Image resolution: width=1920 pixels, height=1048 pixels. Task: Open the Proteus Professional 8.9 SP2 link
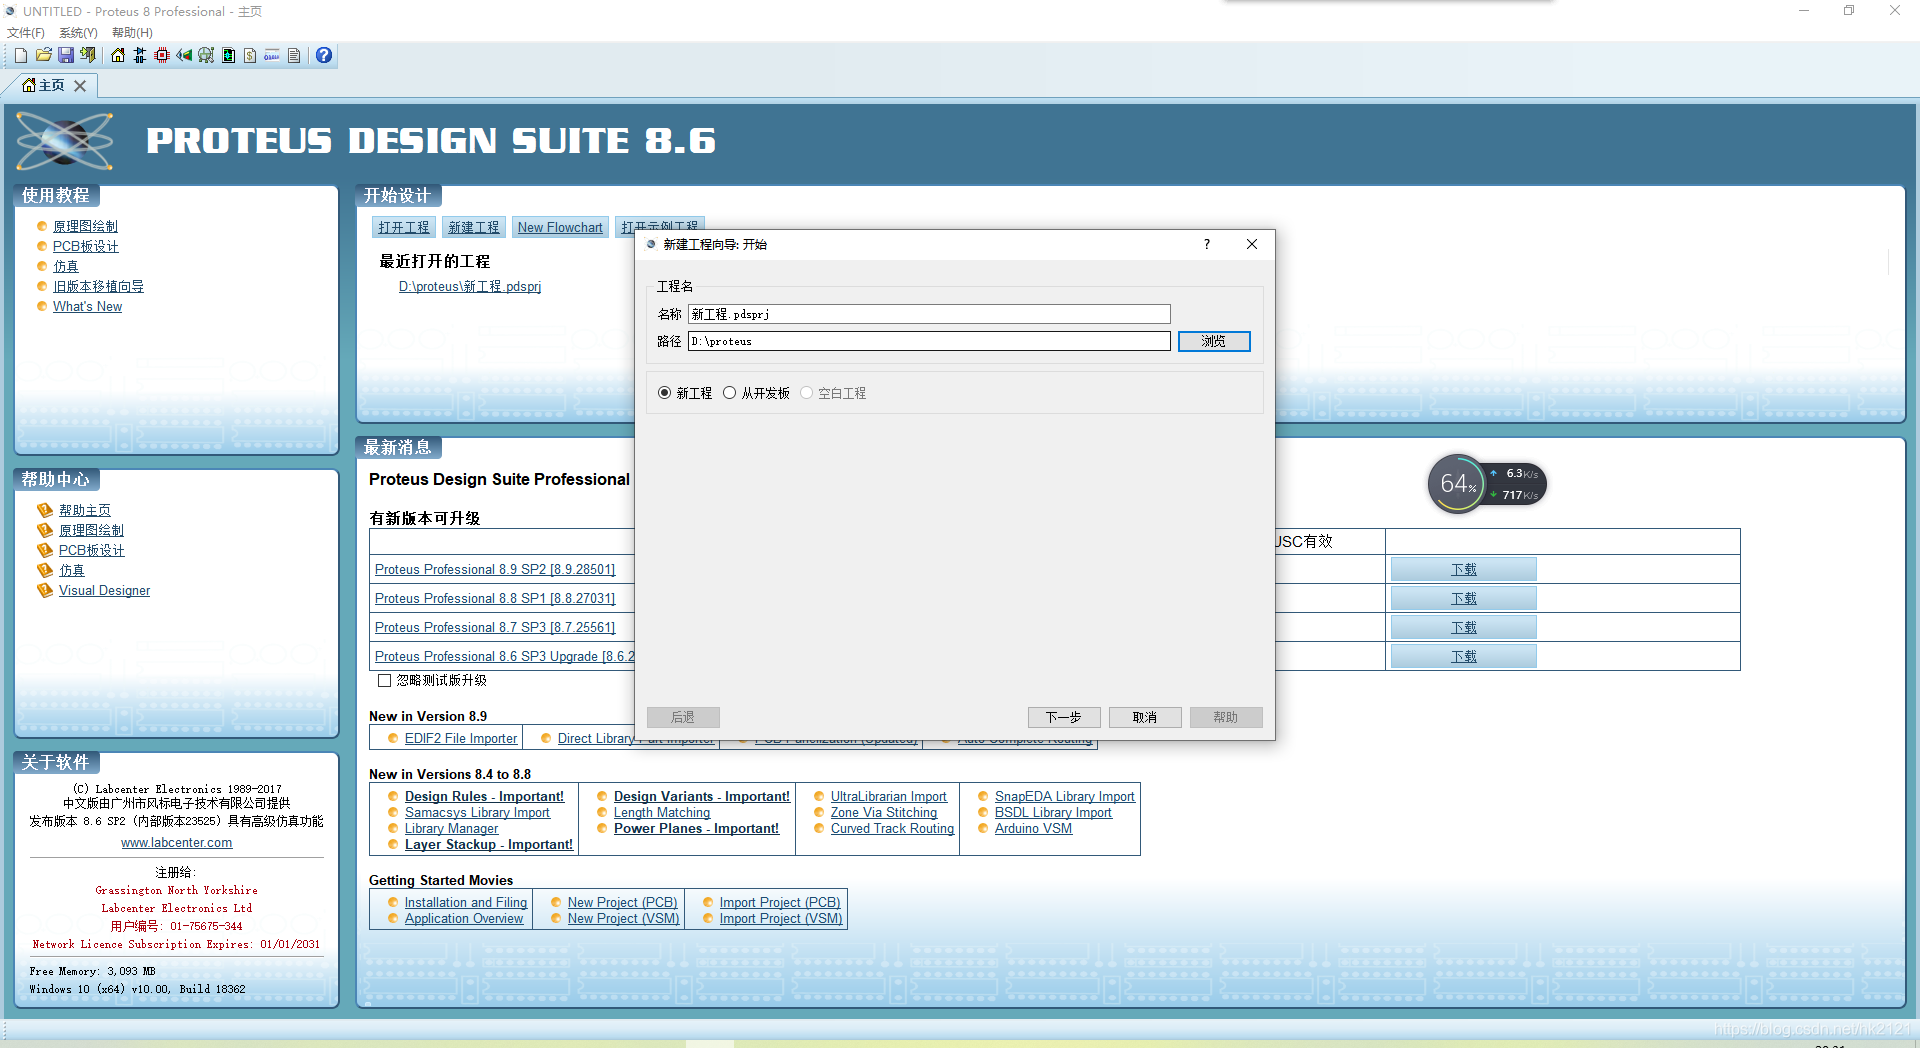(x=495, y=570)
